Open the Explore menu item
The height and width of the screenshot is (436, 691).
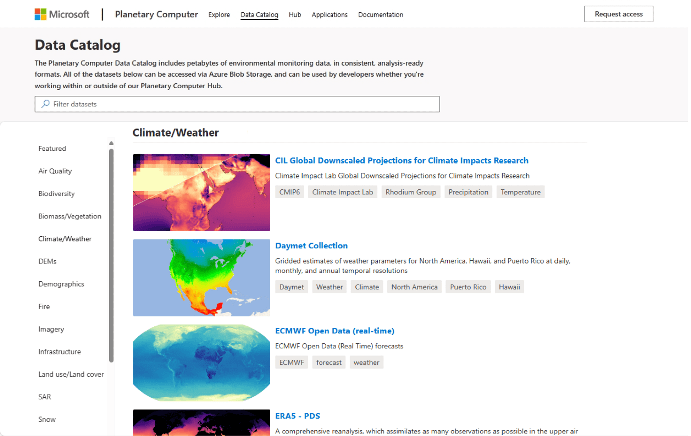tap(219, 15)
